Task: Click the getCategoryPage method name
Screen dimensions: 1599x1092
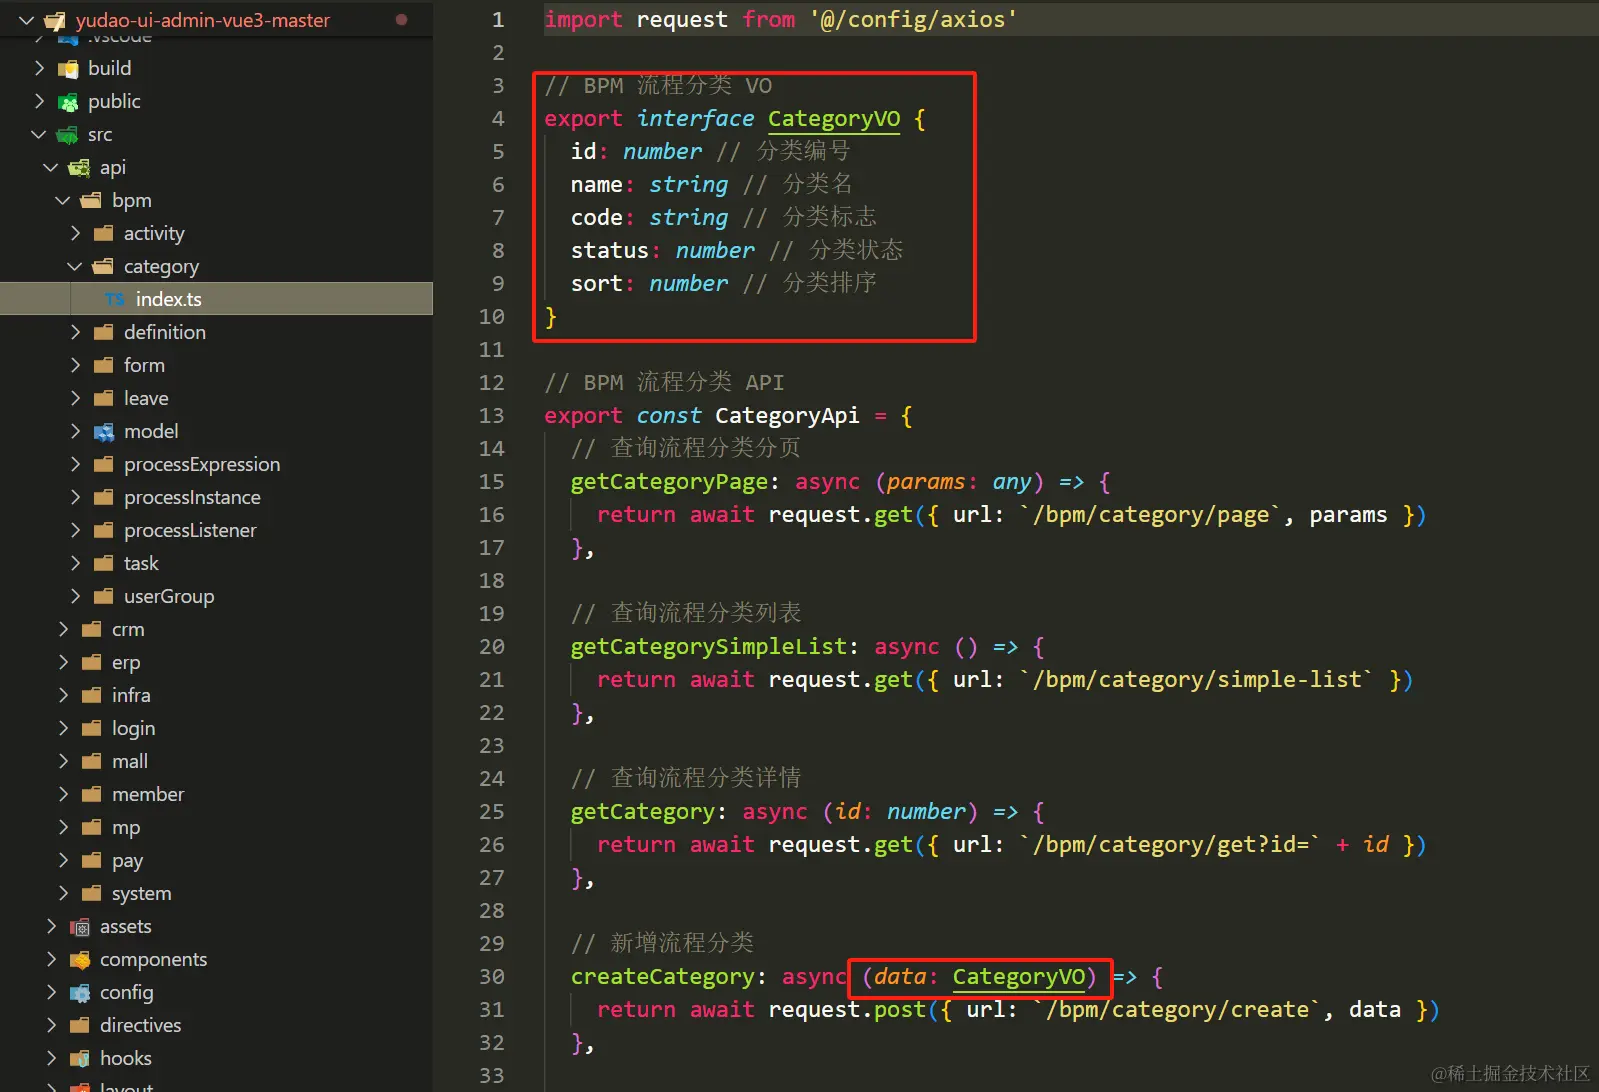Action: click(x=669, y=482)
